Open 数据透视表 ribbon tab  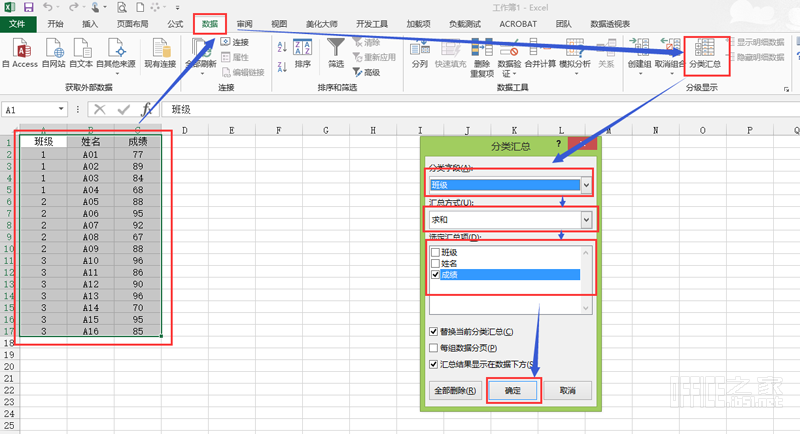coord(610,23)
